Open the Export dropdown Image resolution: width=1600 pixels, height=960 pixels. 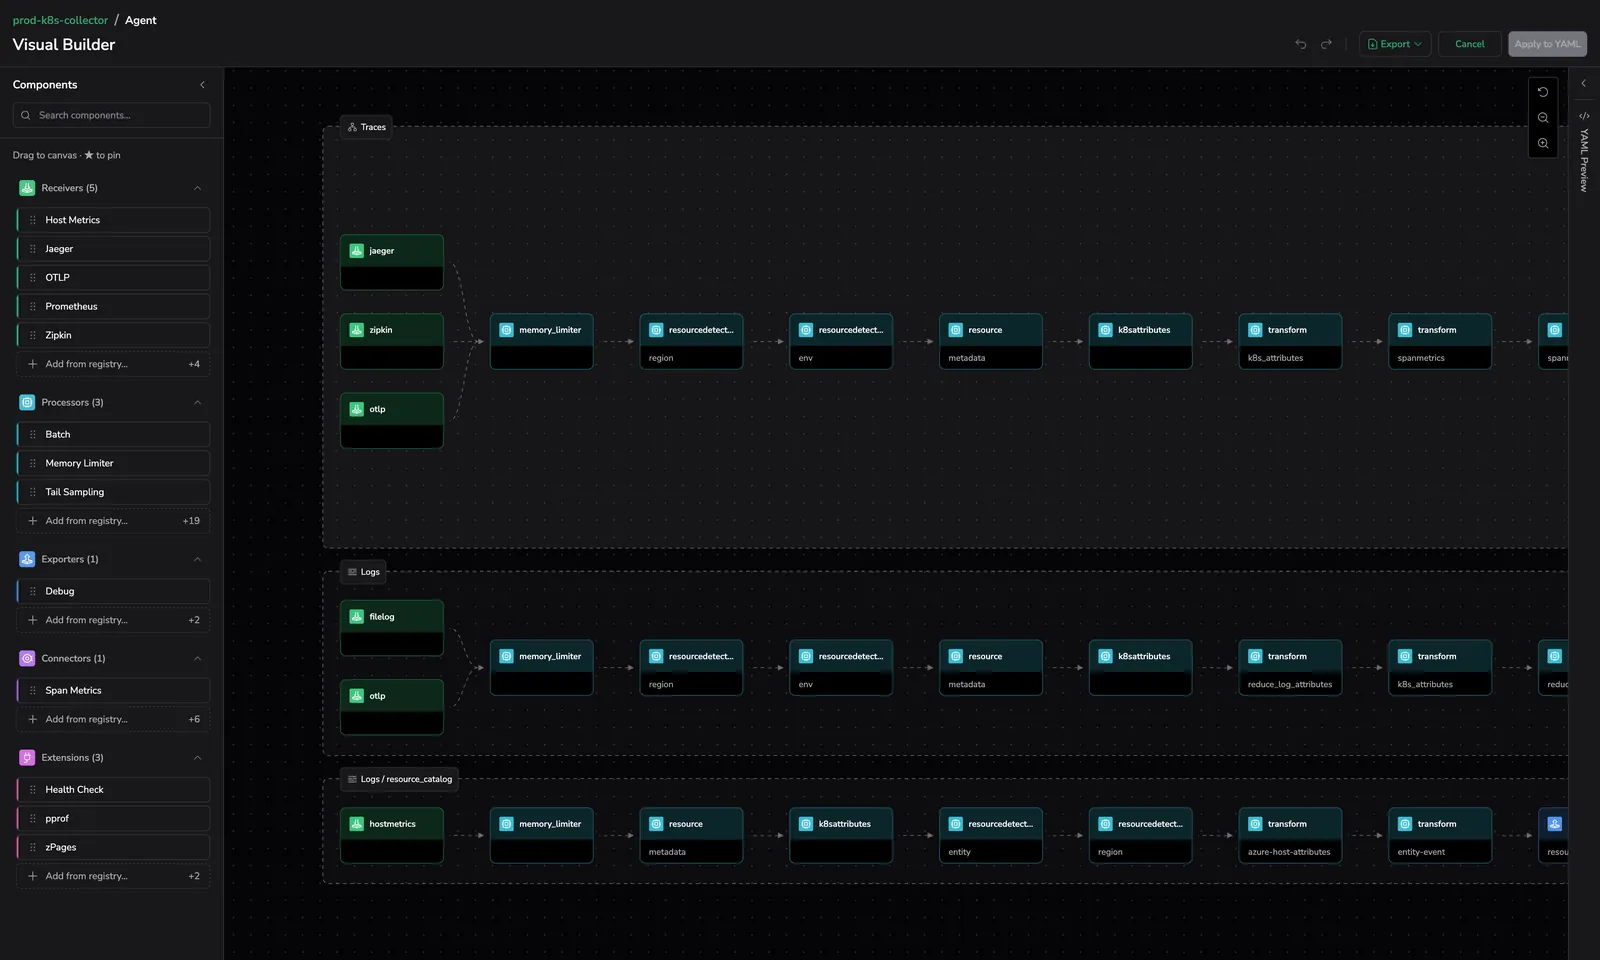coord(1395,44)
